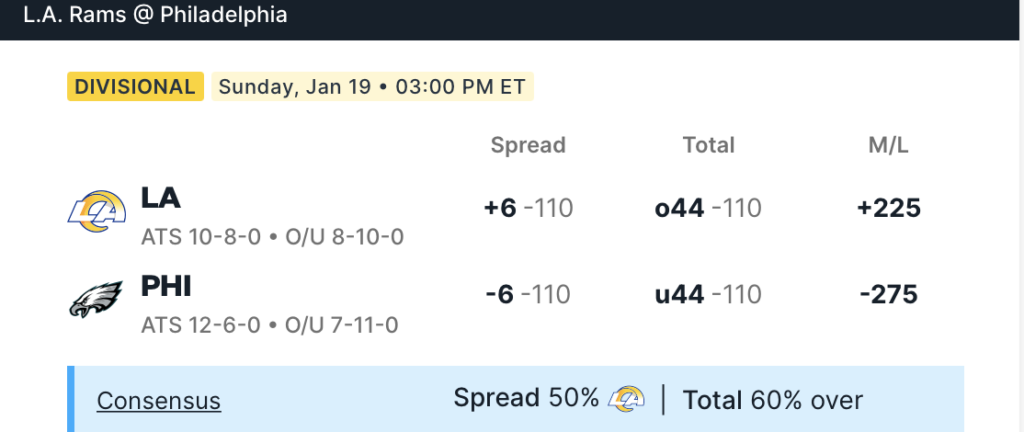
Task: Click the Spread column header
Action: tap(528, 145)
